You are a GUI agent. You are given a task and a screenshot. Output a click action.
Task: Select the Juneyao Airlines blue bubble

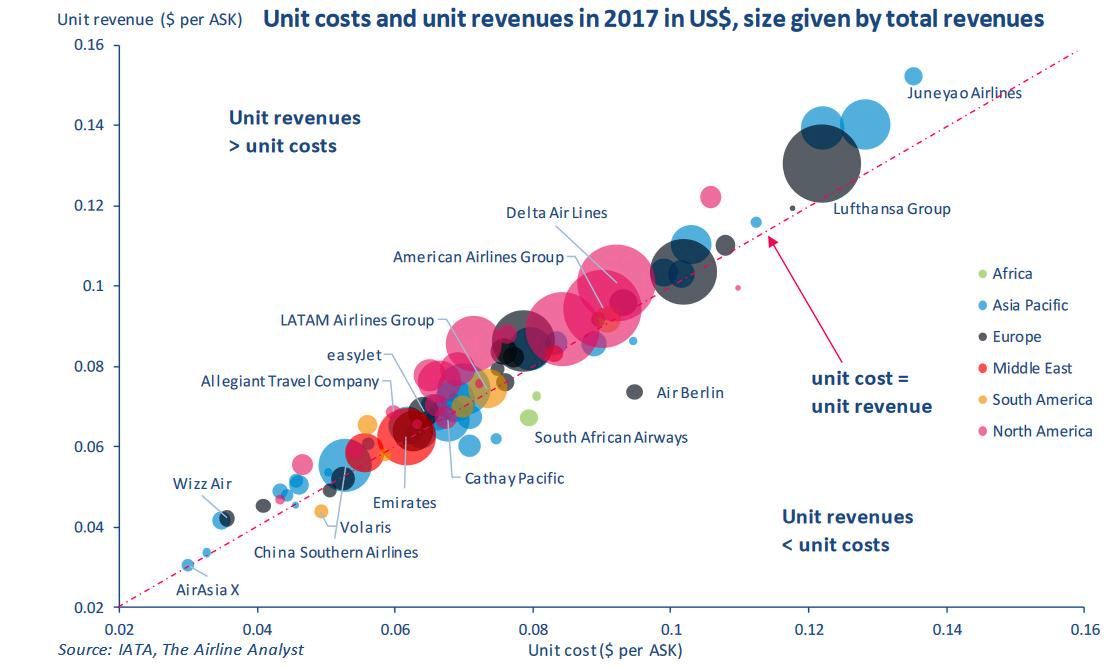click(x=913, y=77)
